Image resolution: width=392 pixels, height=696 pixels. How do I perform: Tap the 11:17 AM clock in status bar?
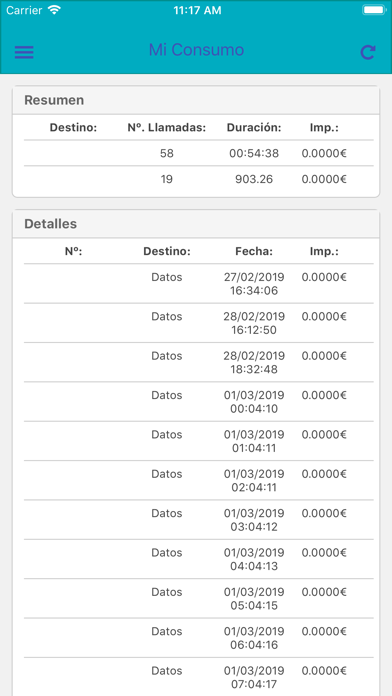(197, 10)
